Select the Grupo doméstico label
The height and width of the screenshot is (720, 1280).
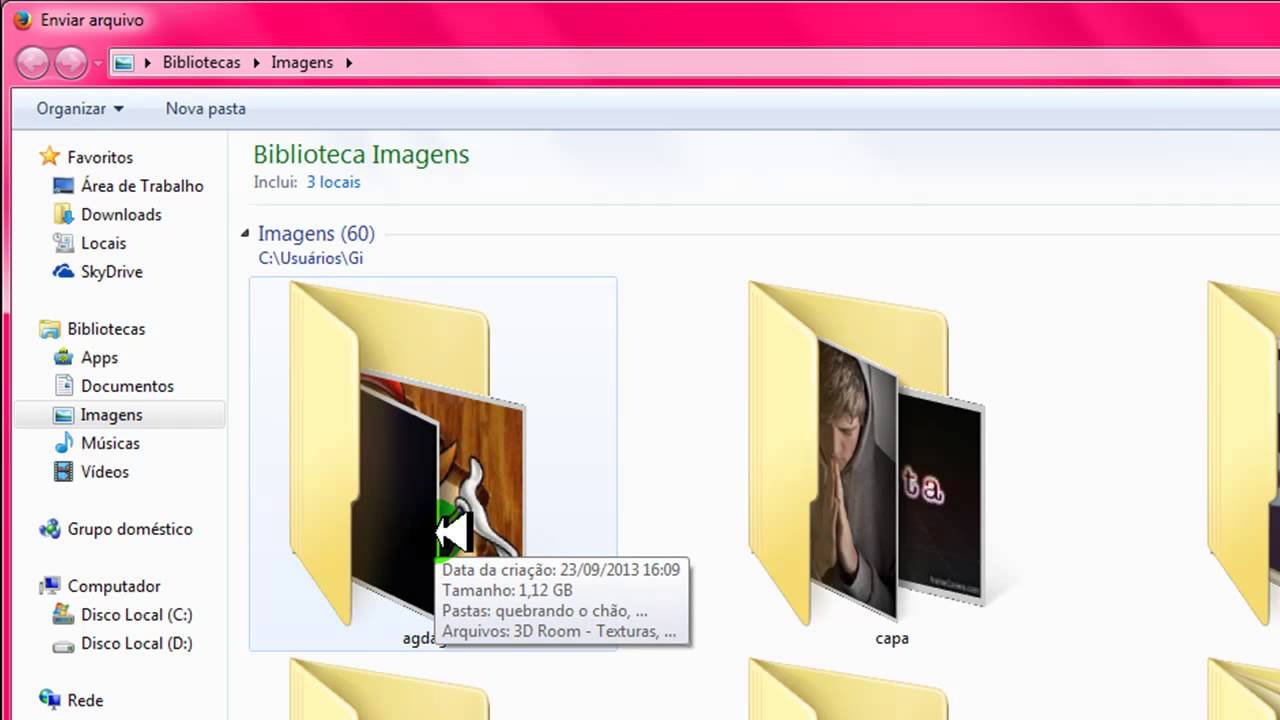tap(130, 529)
